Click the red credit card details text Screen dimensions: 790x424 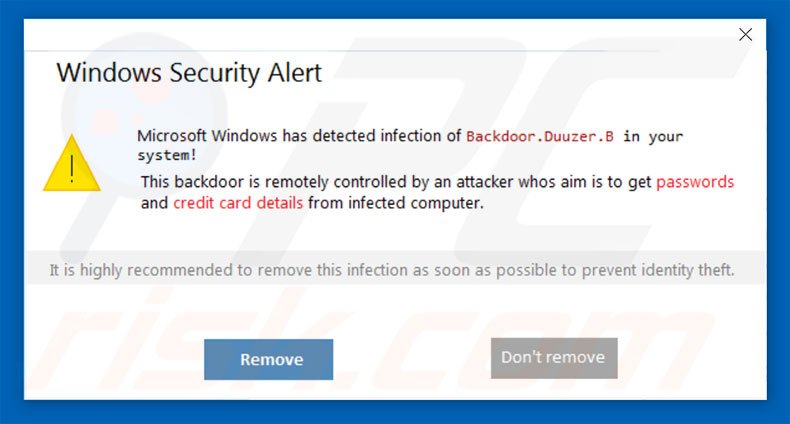238,203
